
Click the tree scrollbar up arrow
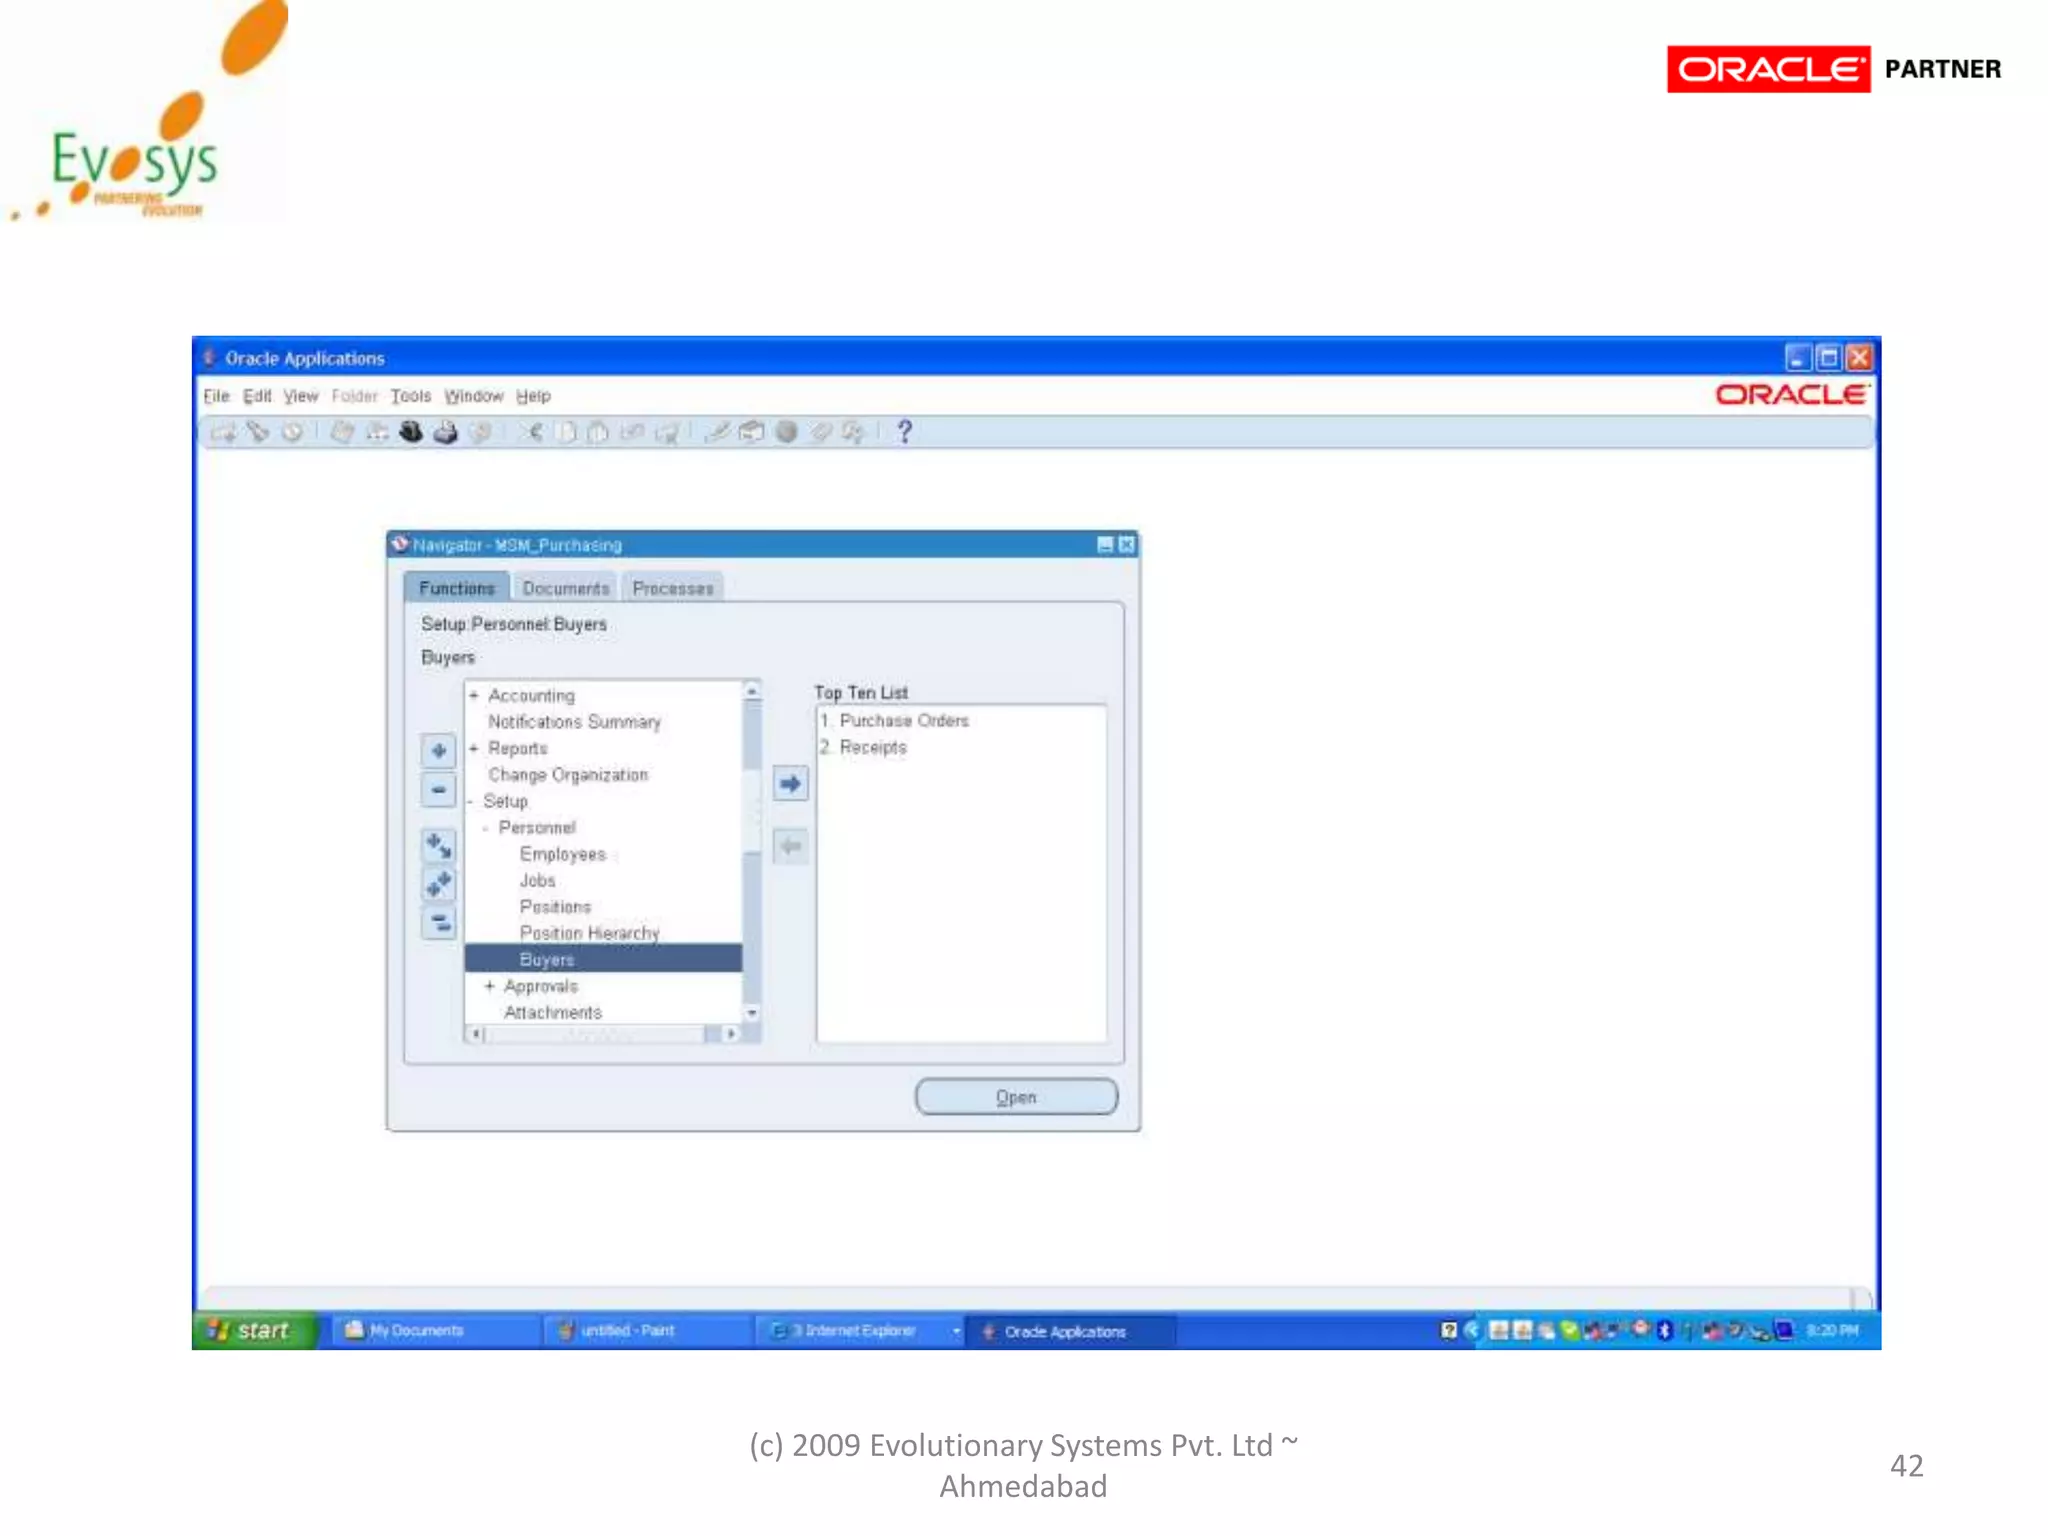752,691
